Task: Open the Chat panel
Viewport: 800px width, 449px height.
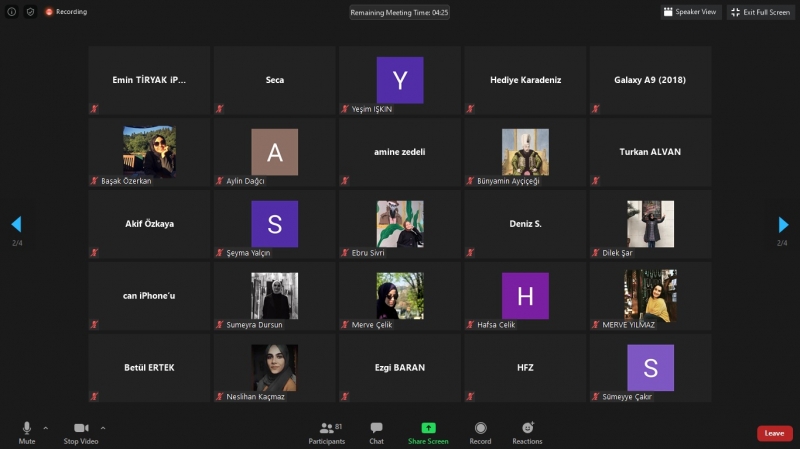Action: (x=376, y=428)
